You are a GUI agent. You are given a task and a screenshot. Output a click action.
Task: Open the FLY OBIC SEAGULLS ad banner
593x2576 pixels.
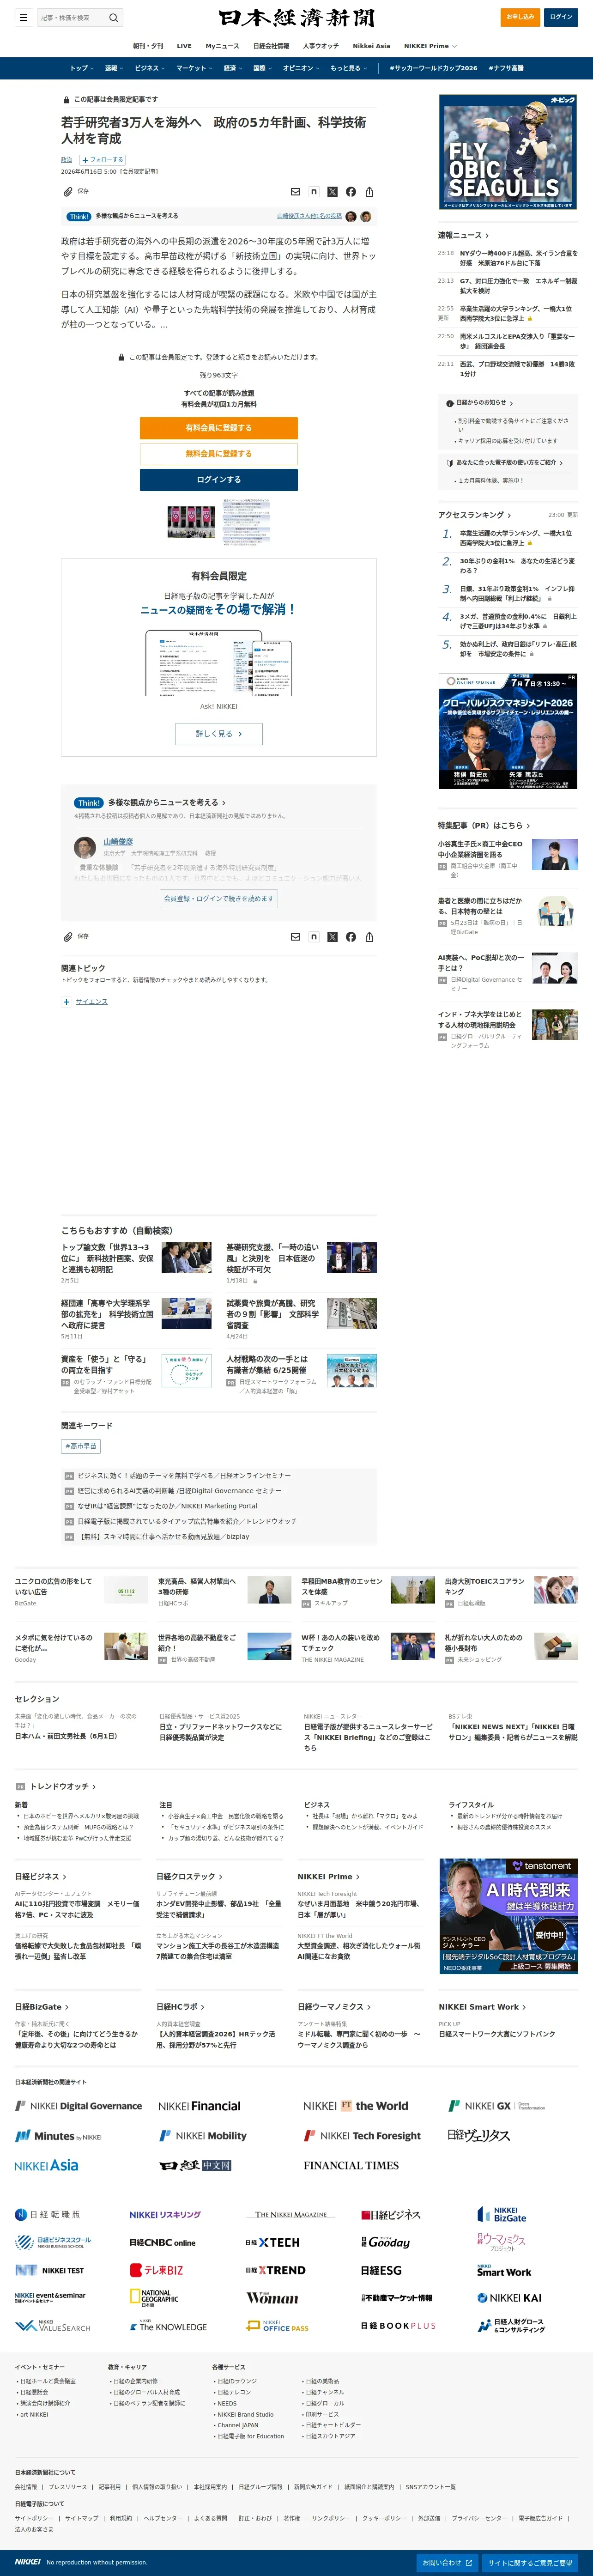point(508,152)
